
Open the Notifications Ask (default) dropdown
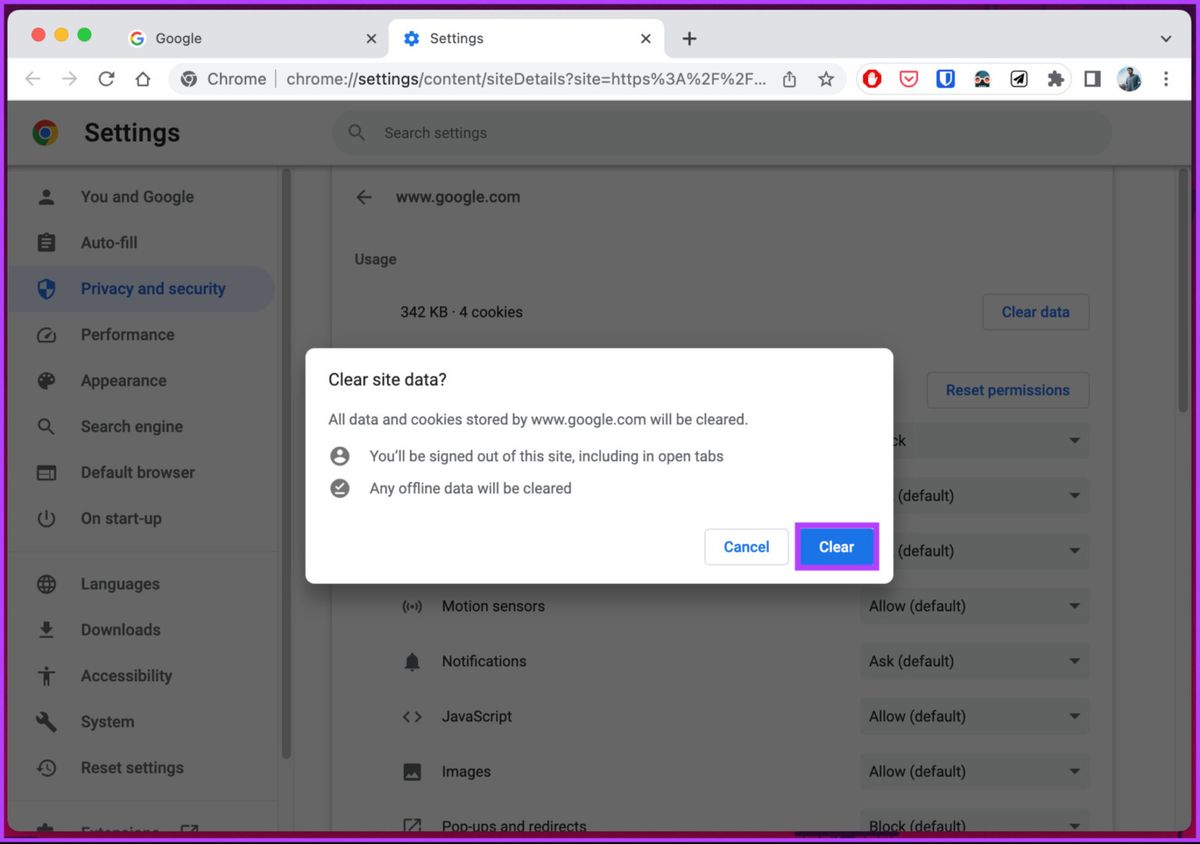tap(975, 661)
